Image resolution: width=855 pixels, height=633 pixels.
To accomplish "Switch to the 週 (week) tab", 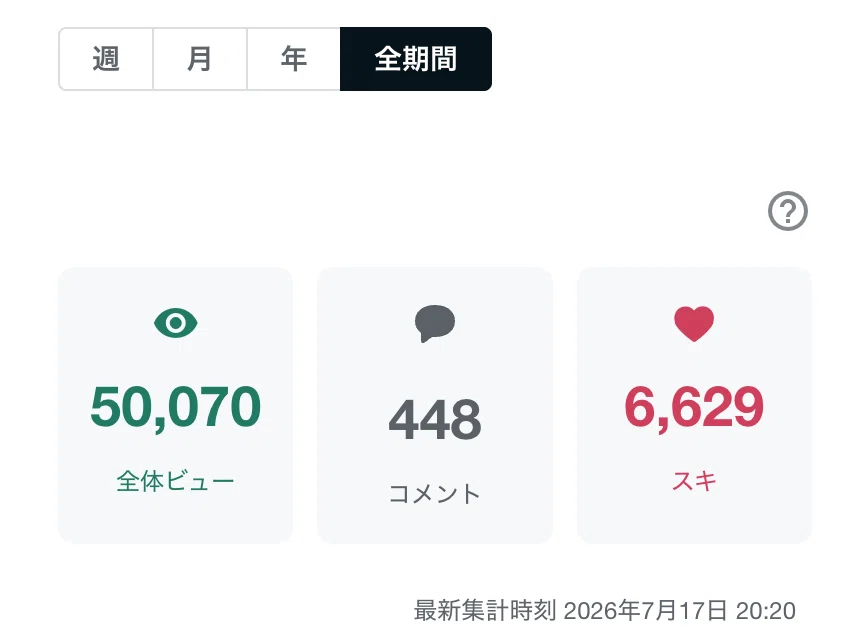I will [x=106, y=59].
